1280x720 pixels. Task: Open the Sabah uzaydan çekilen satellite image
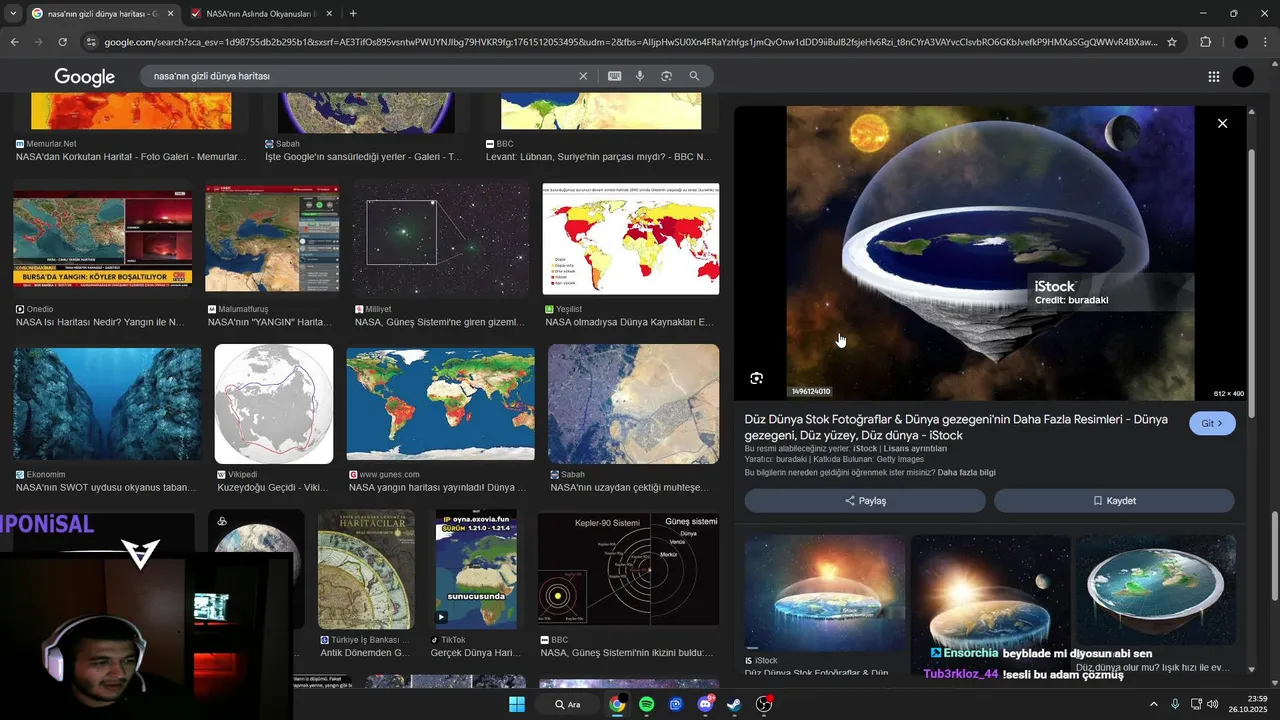click(634, 404)
